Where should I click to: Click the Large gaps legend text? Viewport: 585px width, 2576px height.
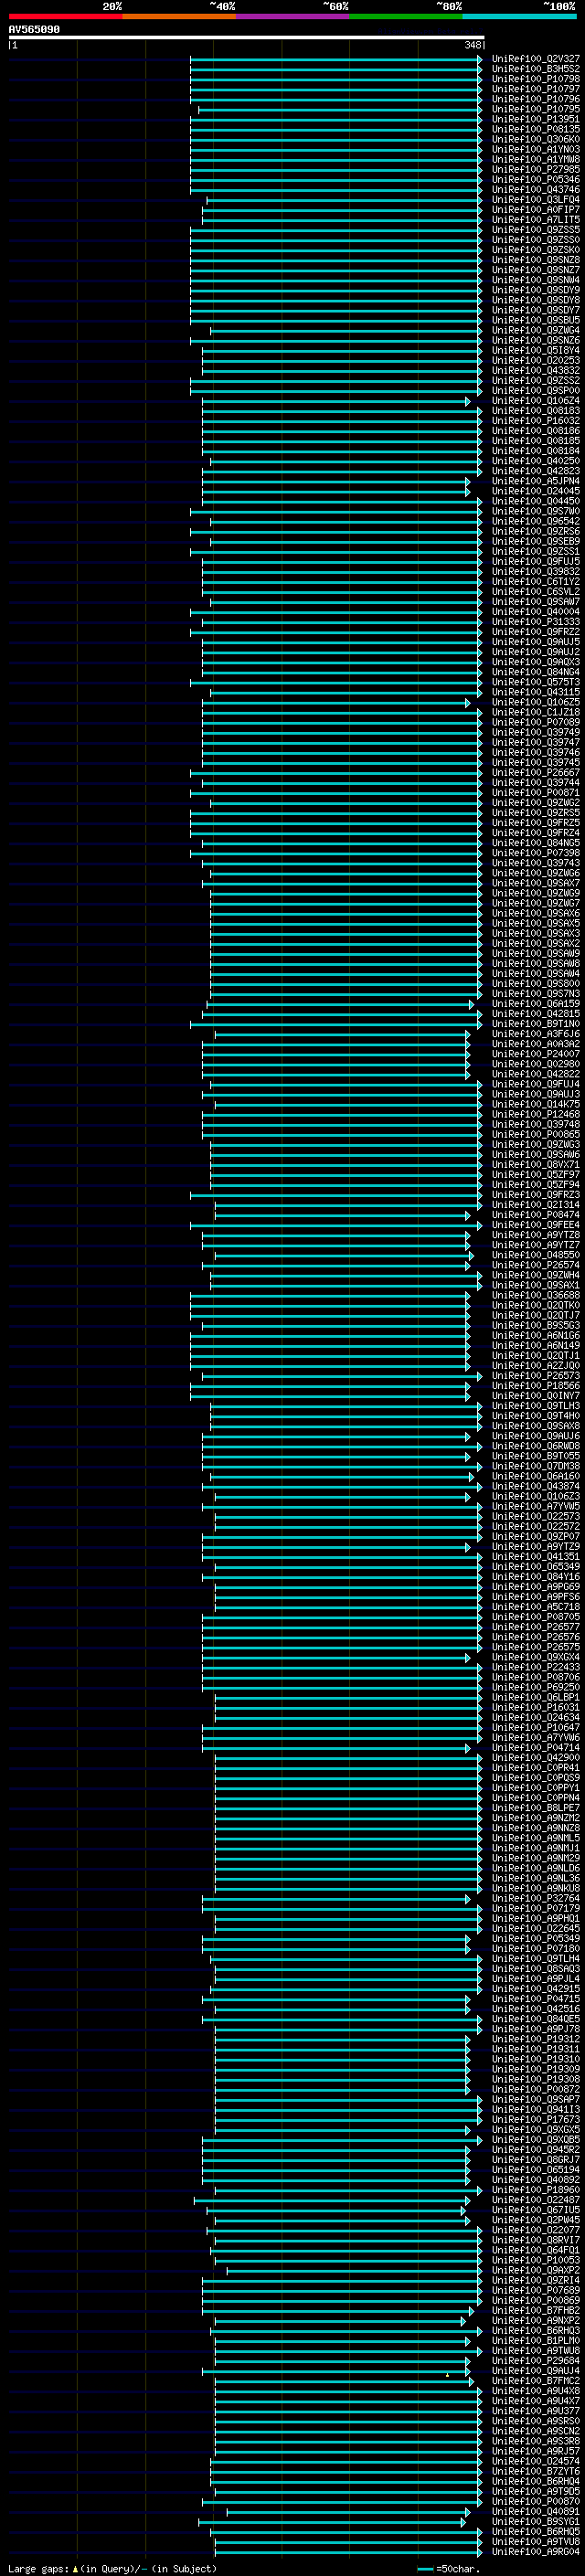pyautogui.click(x=112, y=2568)
